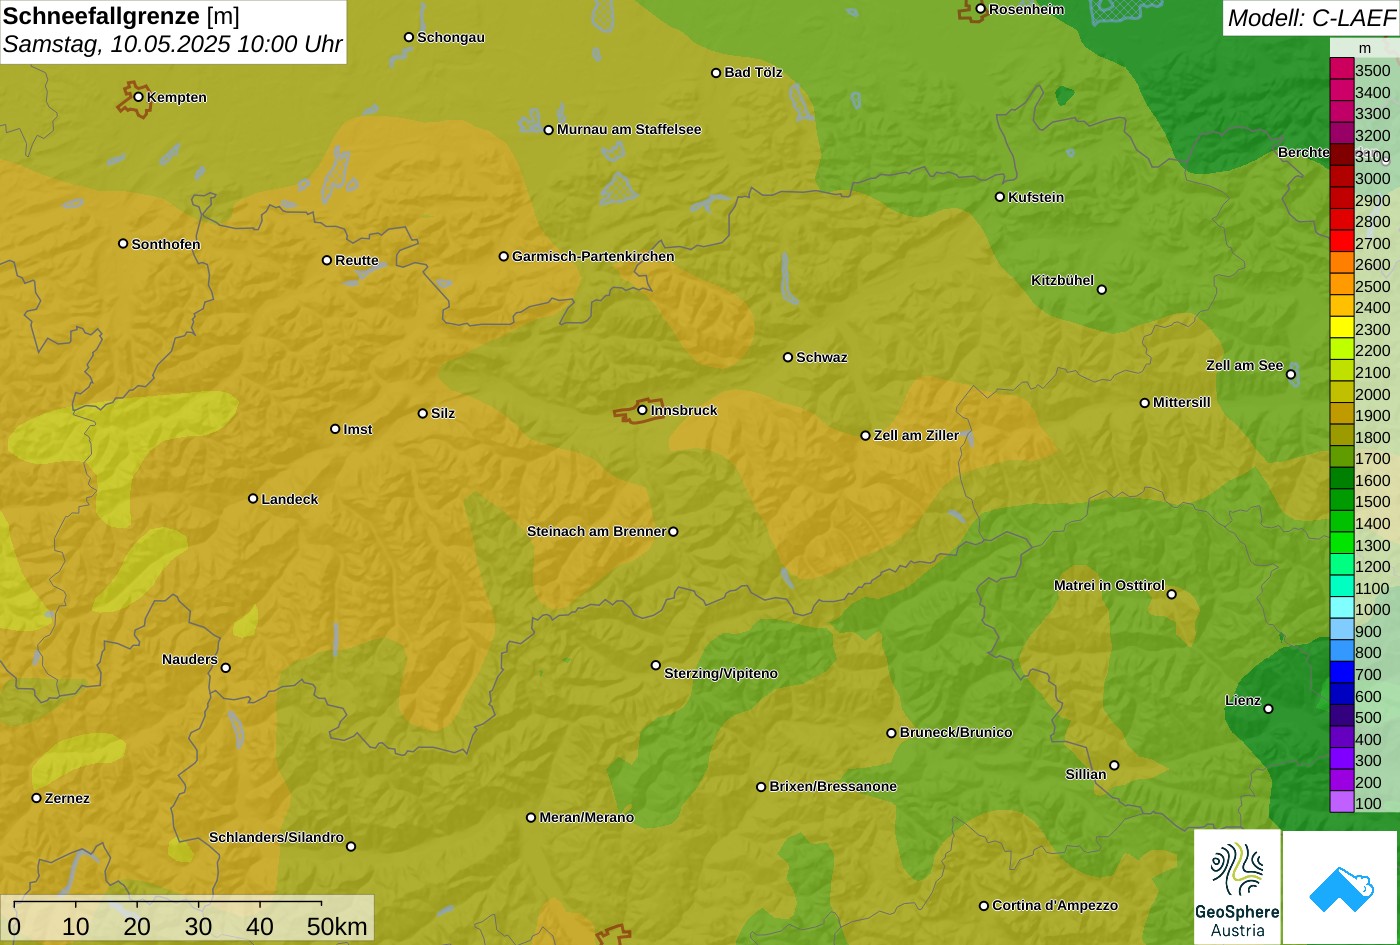
Task: Click the Garmisch-Partenkirchen label
Action: point(593,256)
